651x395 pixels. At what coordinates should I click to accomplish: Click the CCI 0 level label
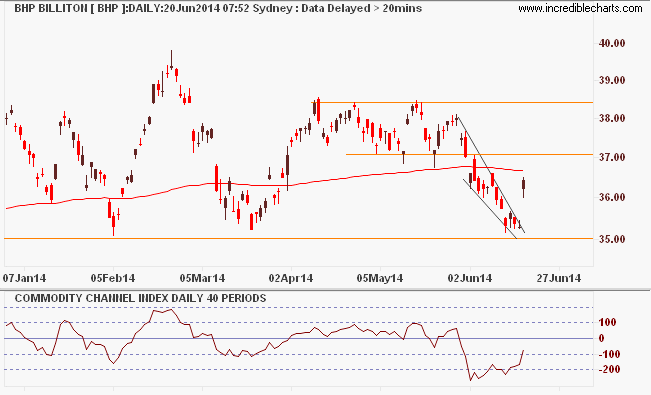click(x=601, y=338)
